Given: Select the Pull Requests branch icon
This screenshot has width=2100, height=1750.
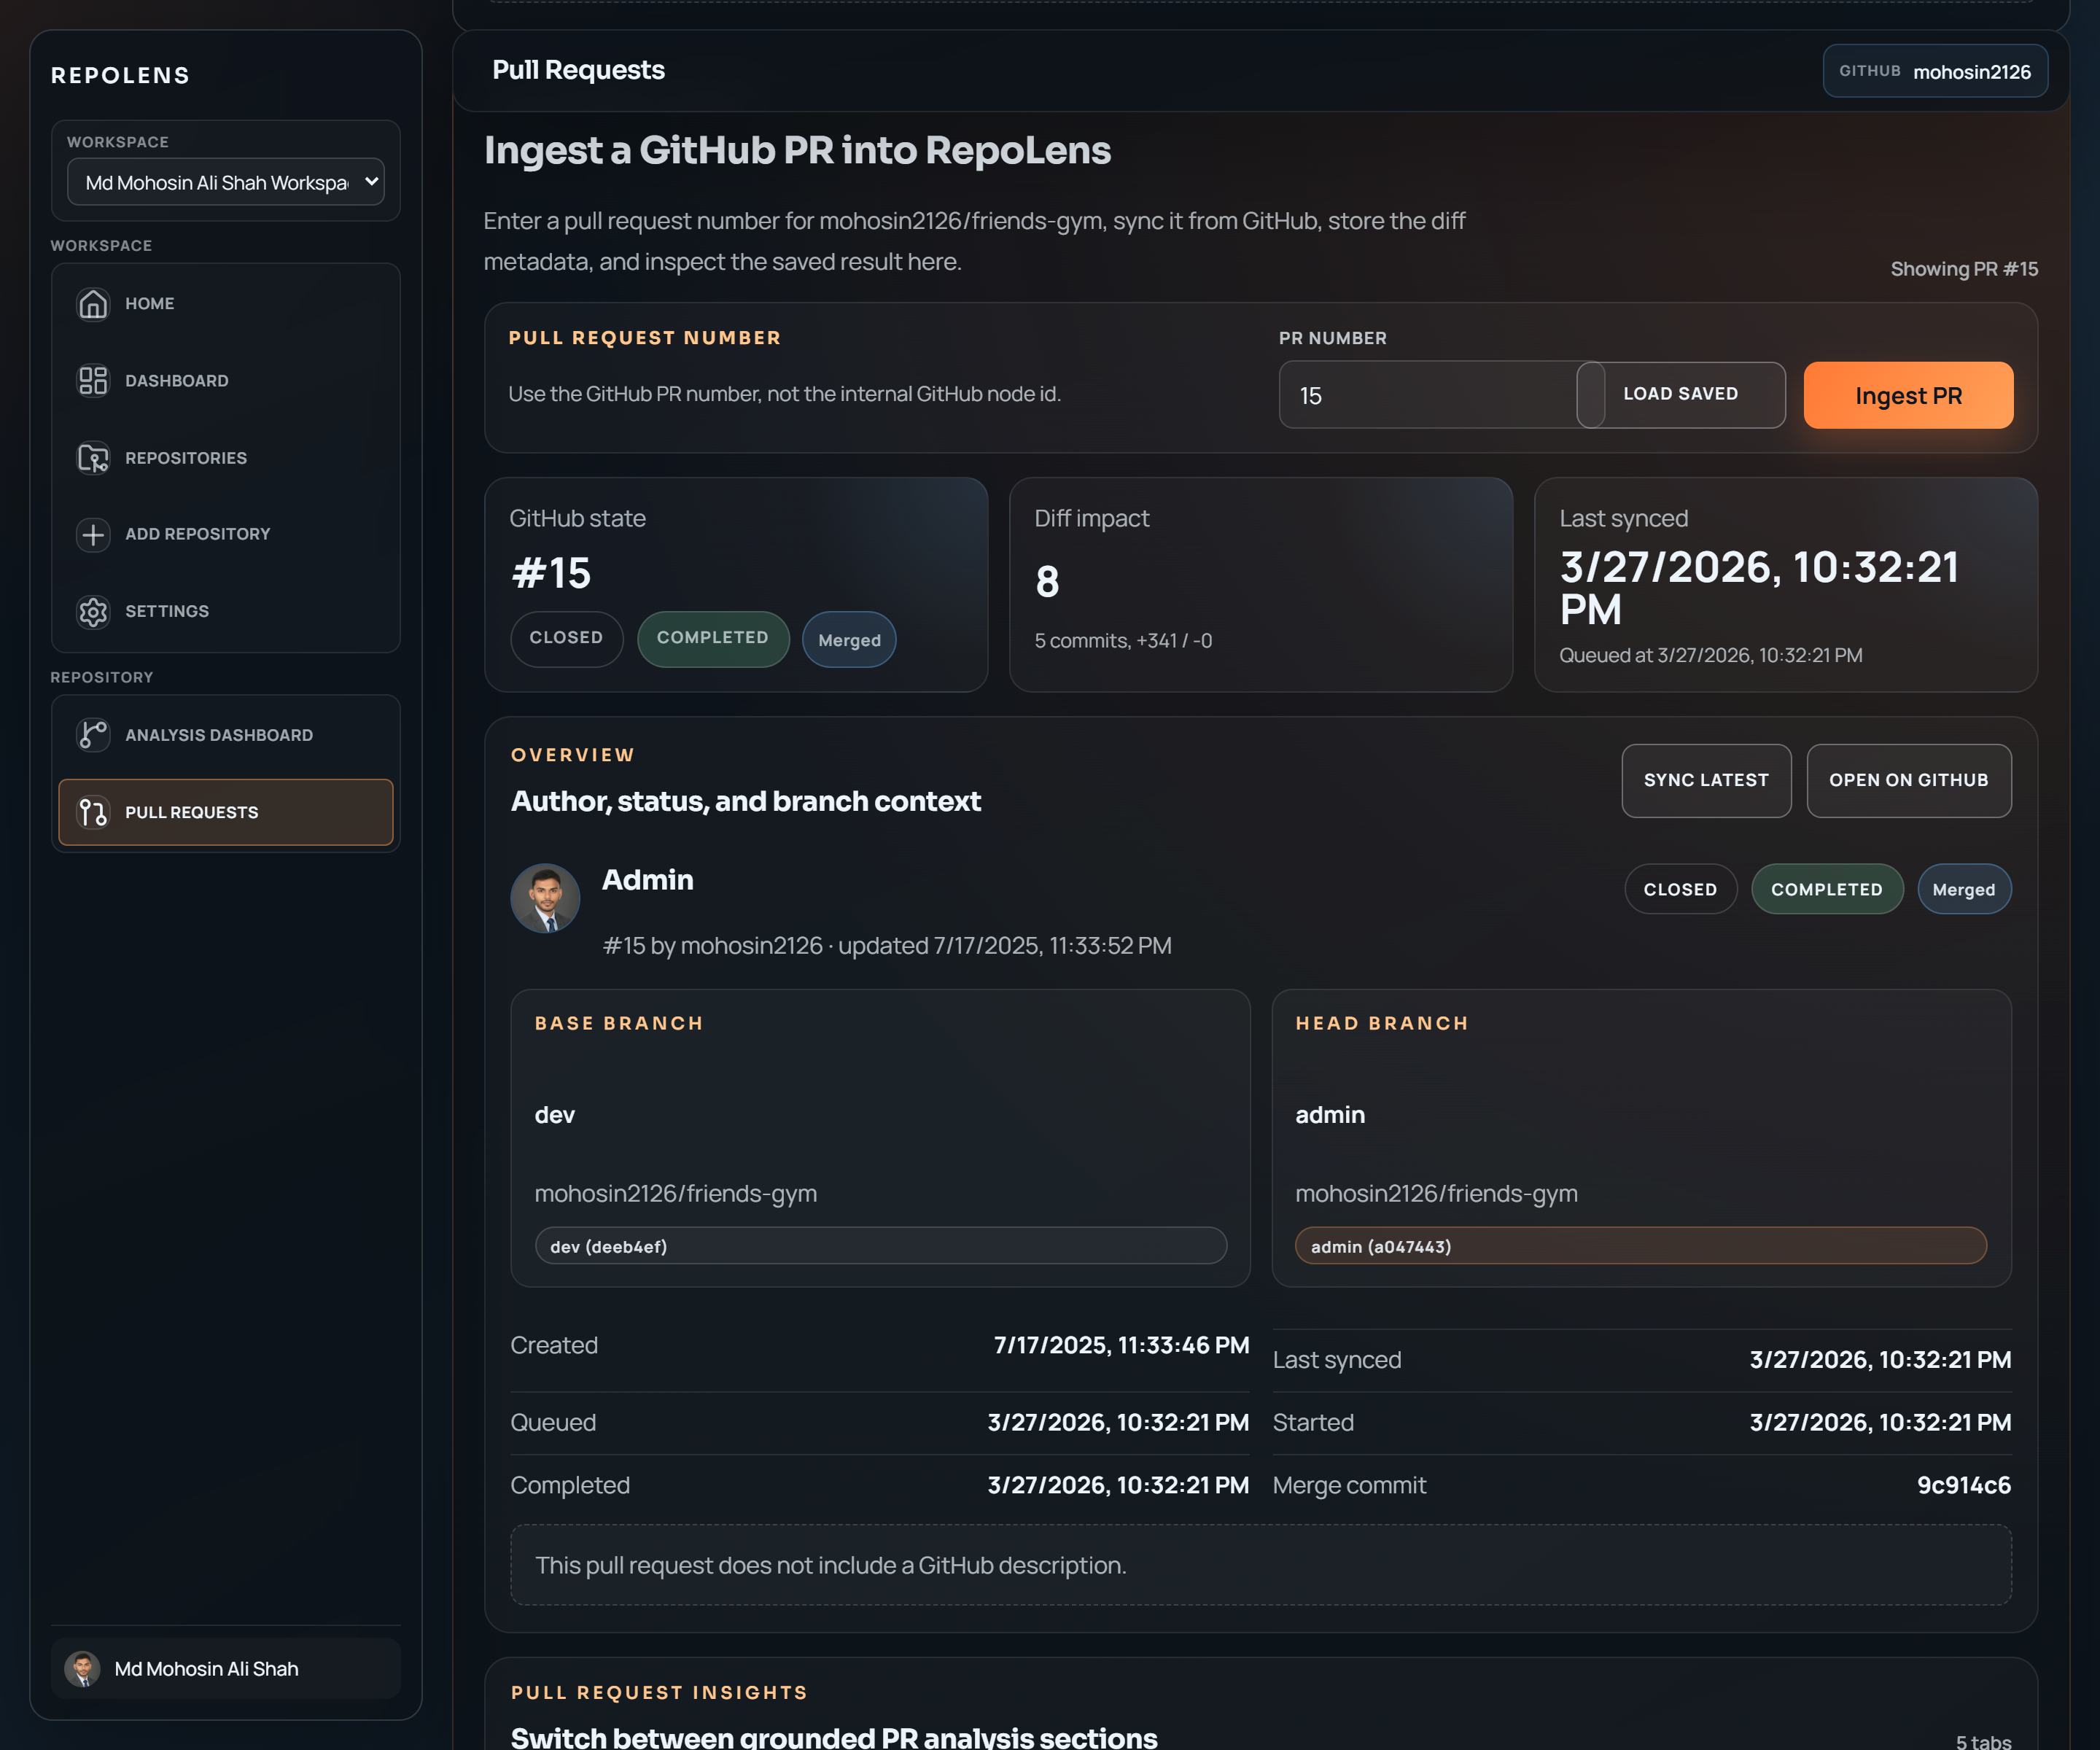Looking at the screenshot, I should tap(93, 812).
